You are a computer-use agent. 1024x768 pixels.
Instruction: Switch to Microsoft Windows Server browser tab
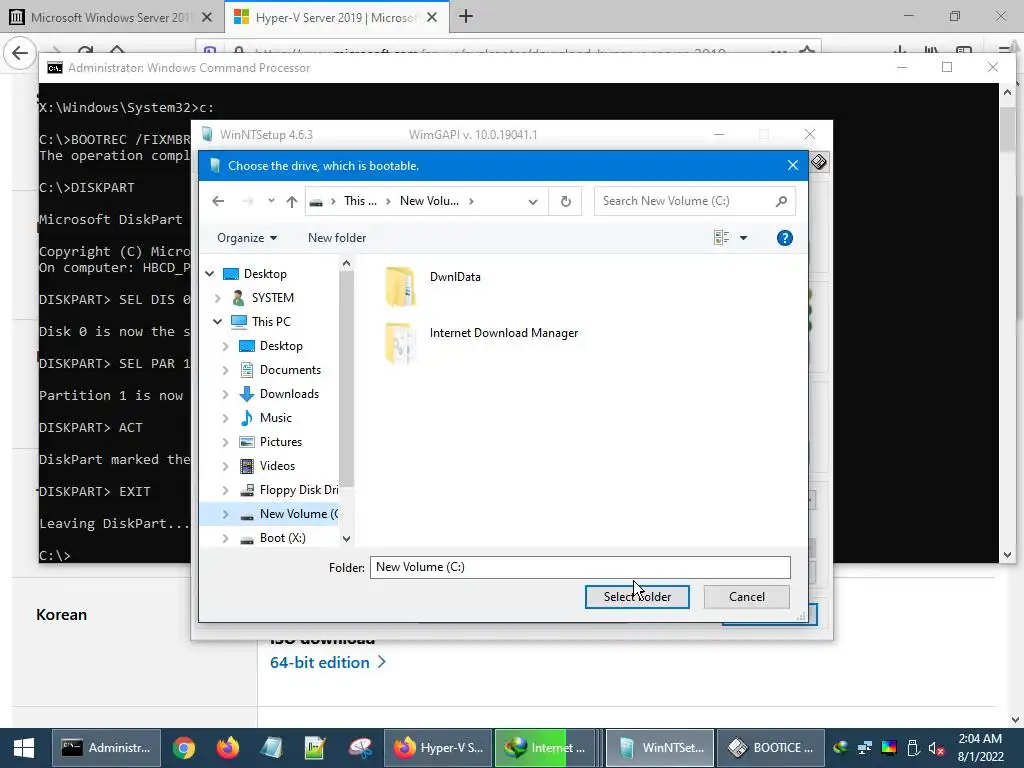(x=111, y=17)
